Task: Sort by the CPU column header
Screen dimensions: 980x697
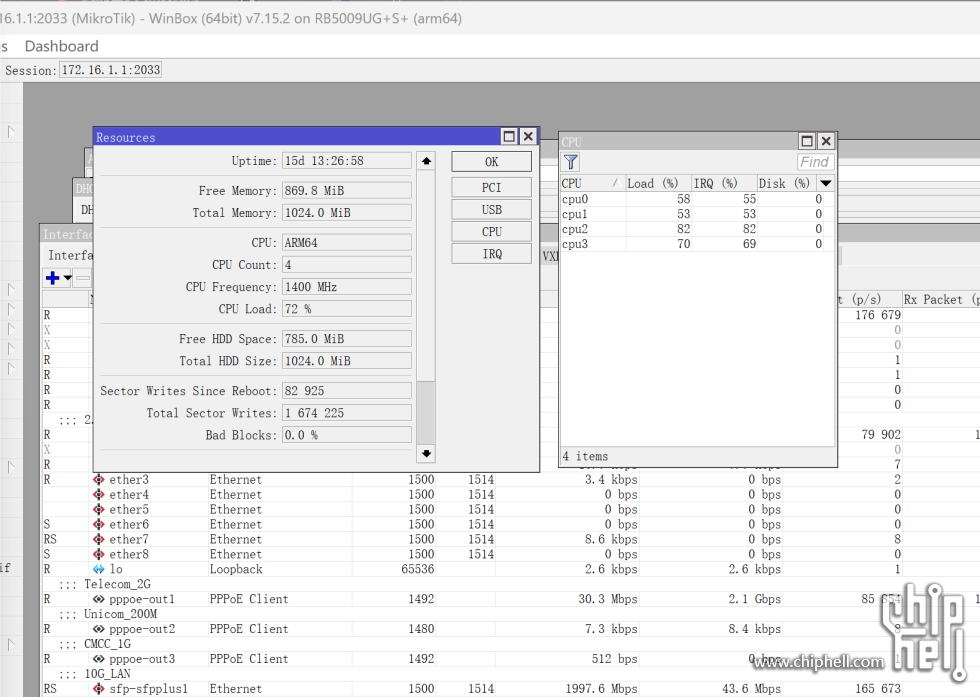Action: [x=592, y=183]
